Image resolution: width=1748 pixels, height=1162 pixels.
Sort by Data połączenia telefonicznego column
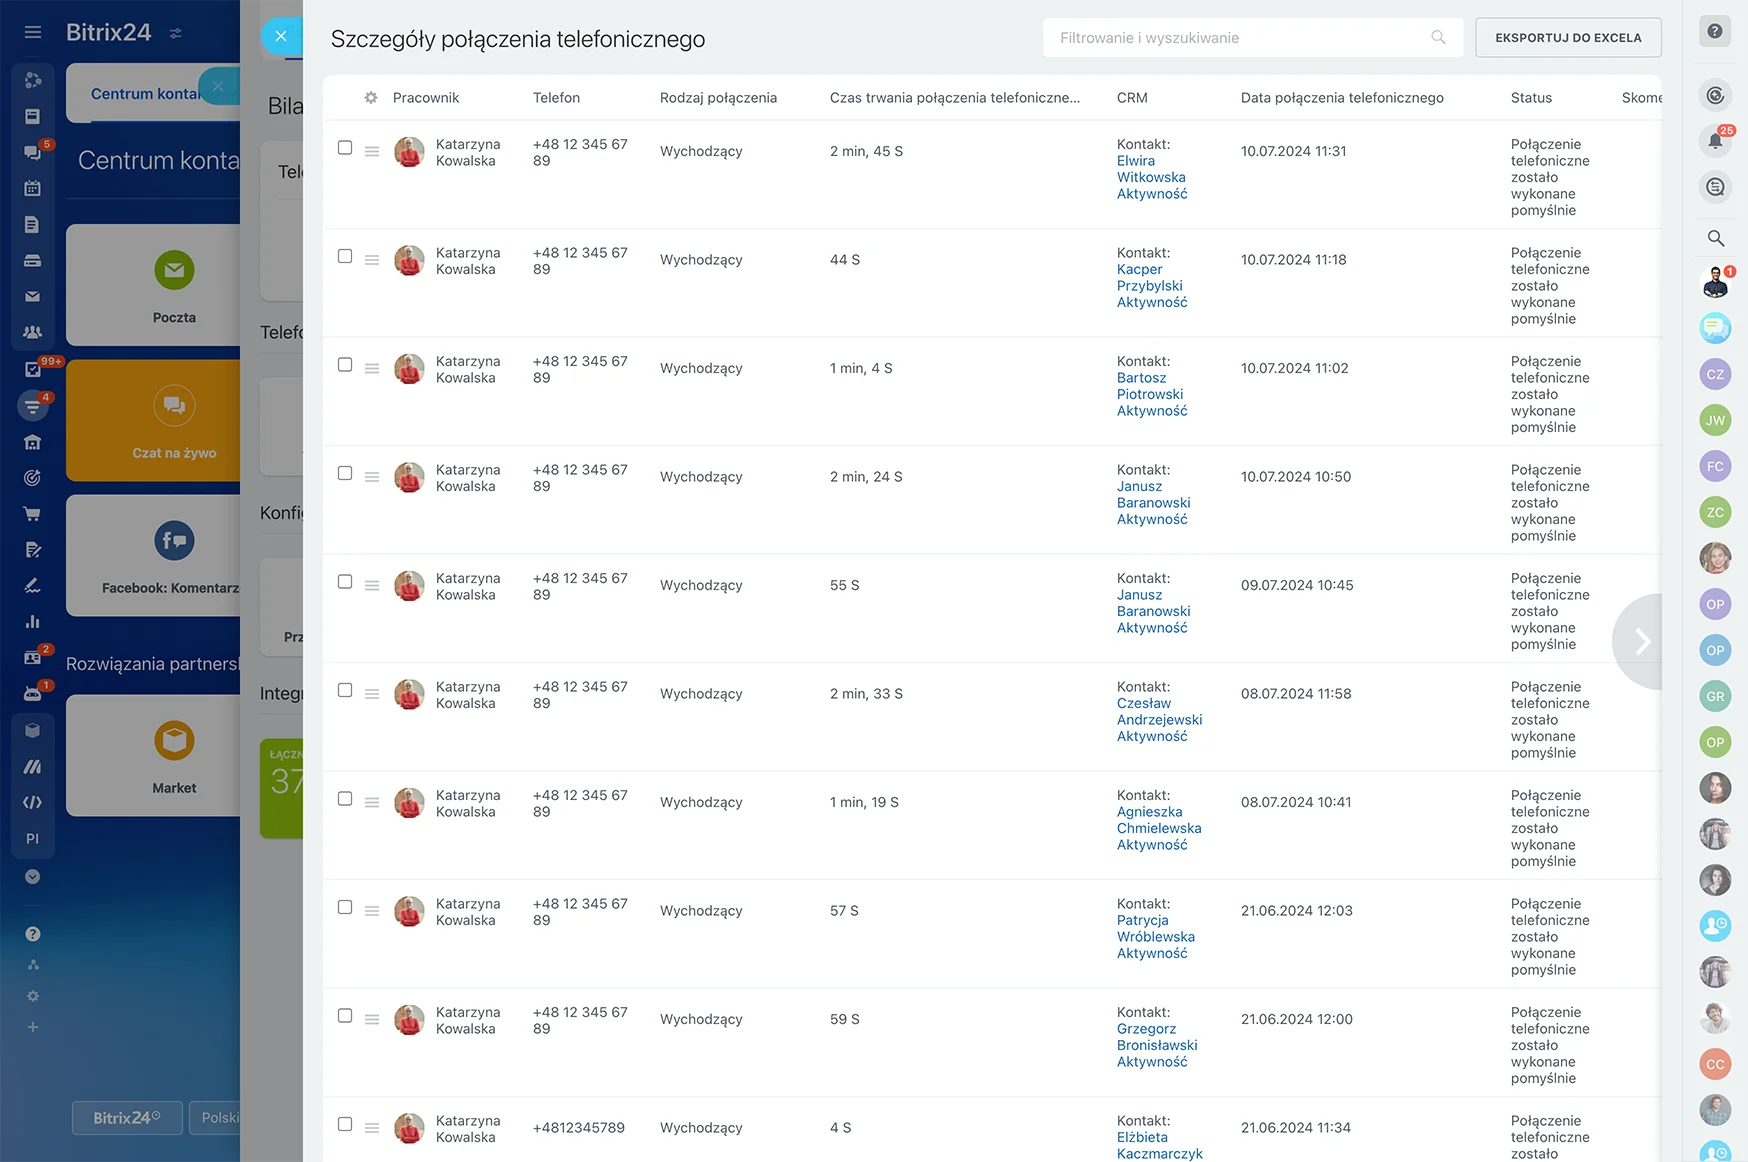pyautogui.click(x=1341, y=98)
